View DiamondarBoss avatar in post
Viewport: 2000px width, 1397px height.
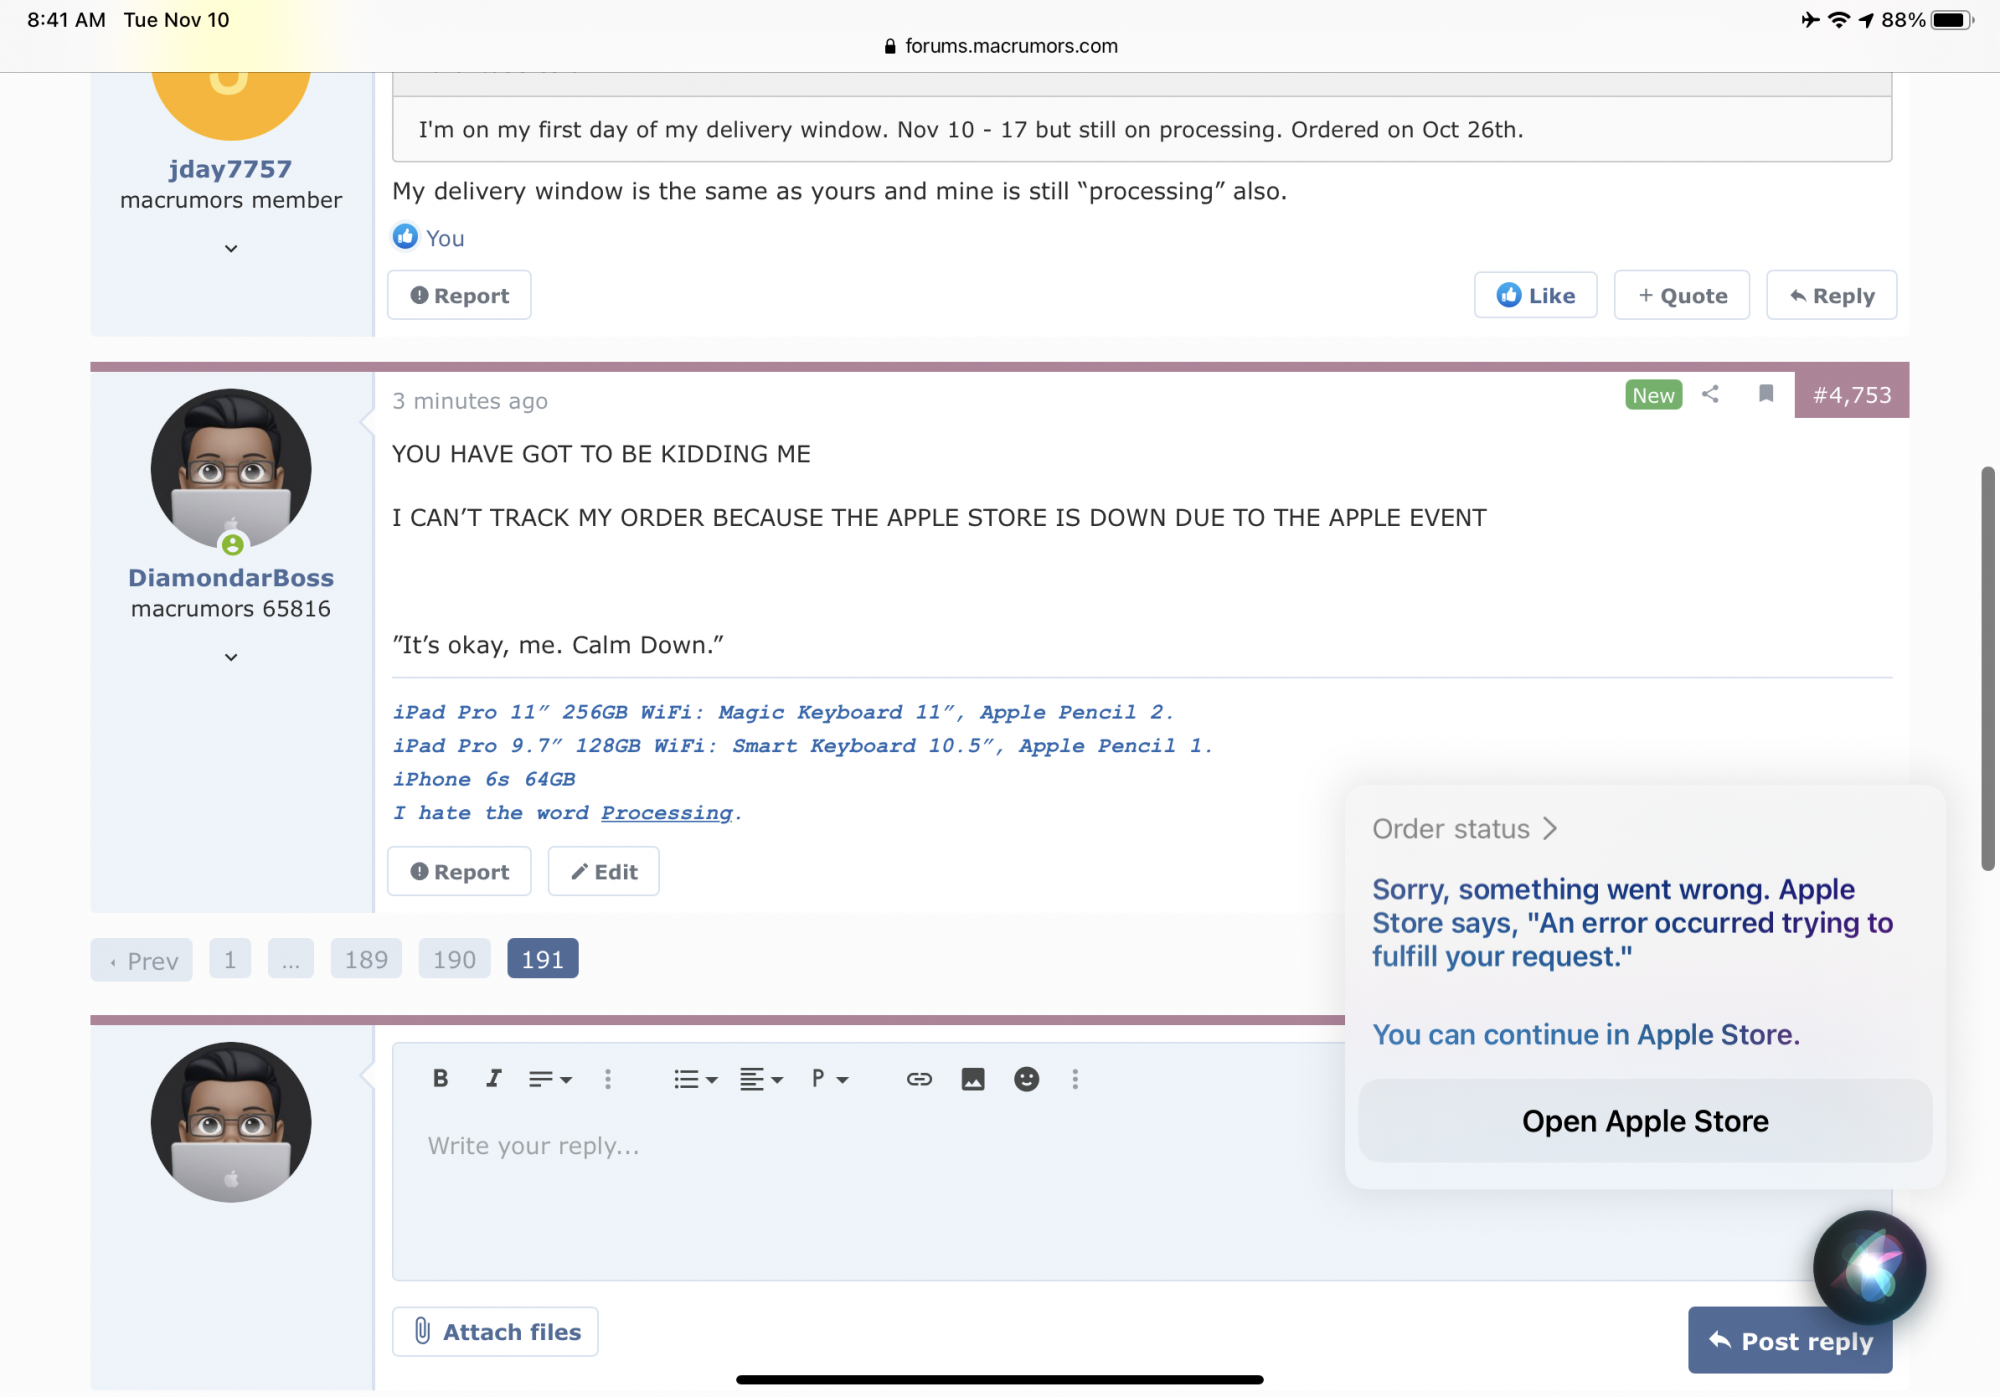coord(231,469)
